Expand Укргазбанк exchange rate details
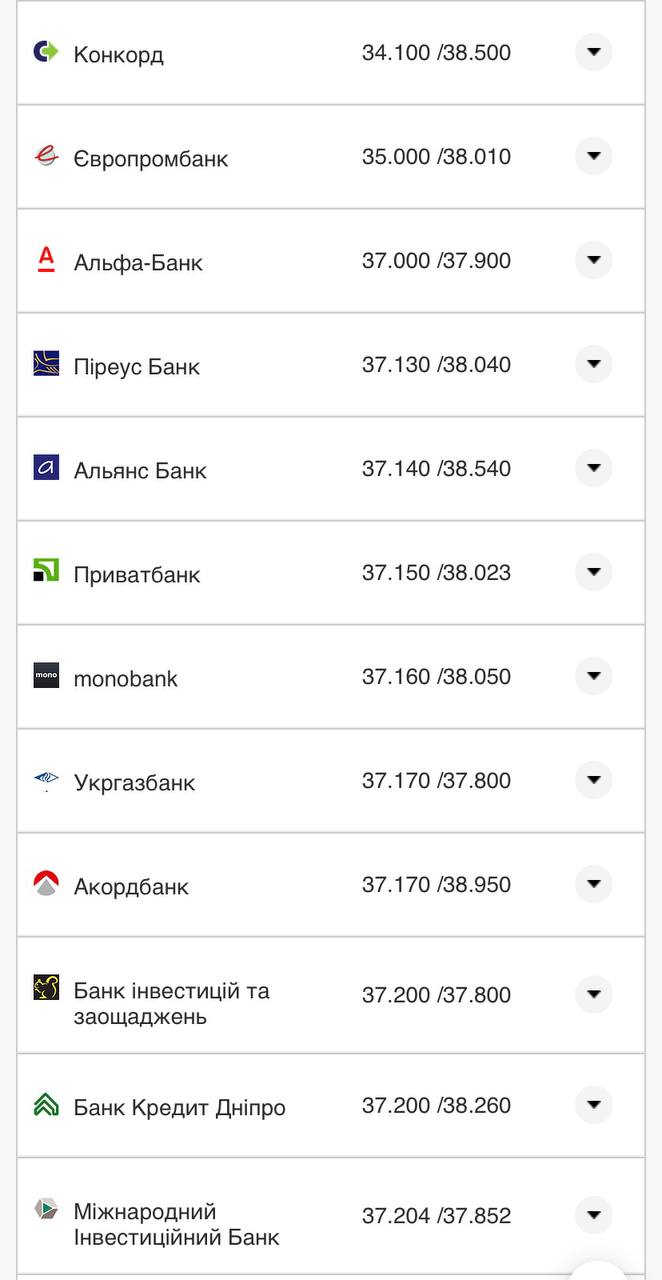The height and width of the screenshot is (1280, 662). tap(594, 780)
